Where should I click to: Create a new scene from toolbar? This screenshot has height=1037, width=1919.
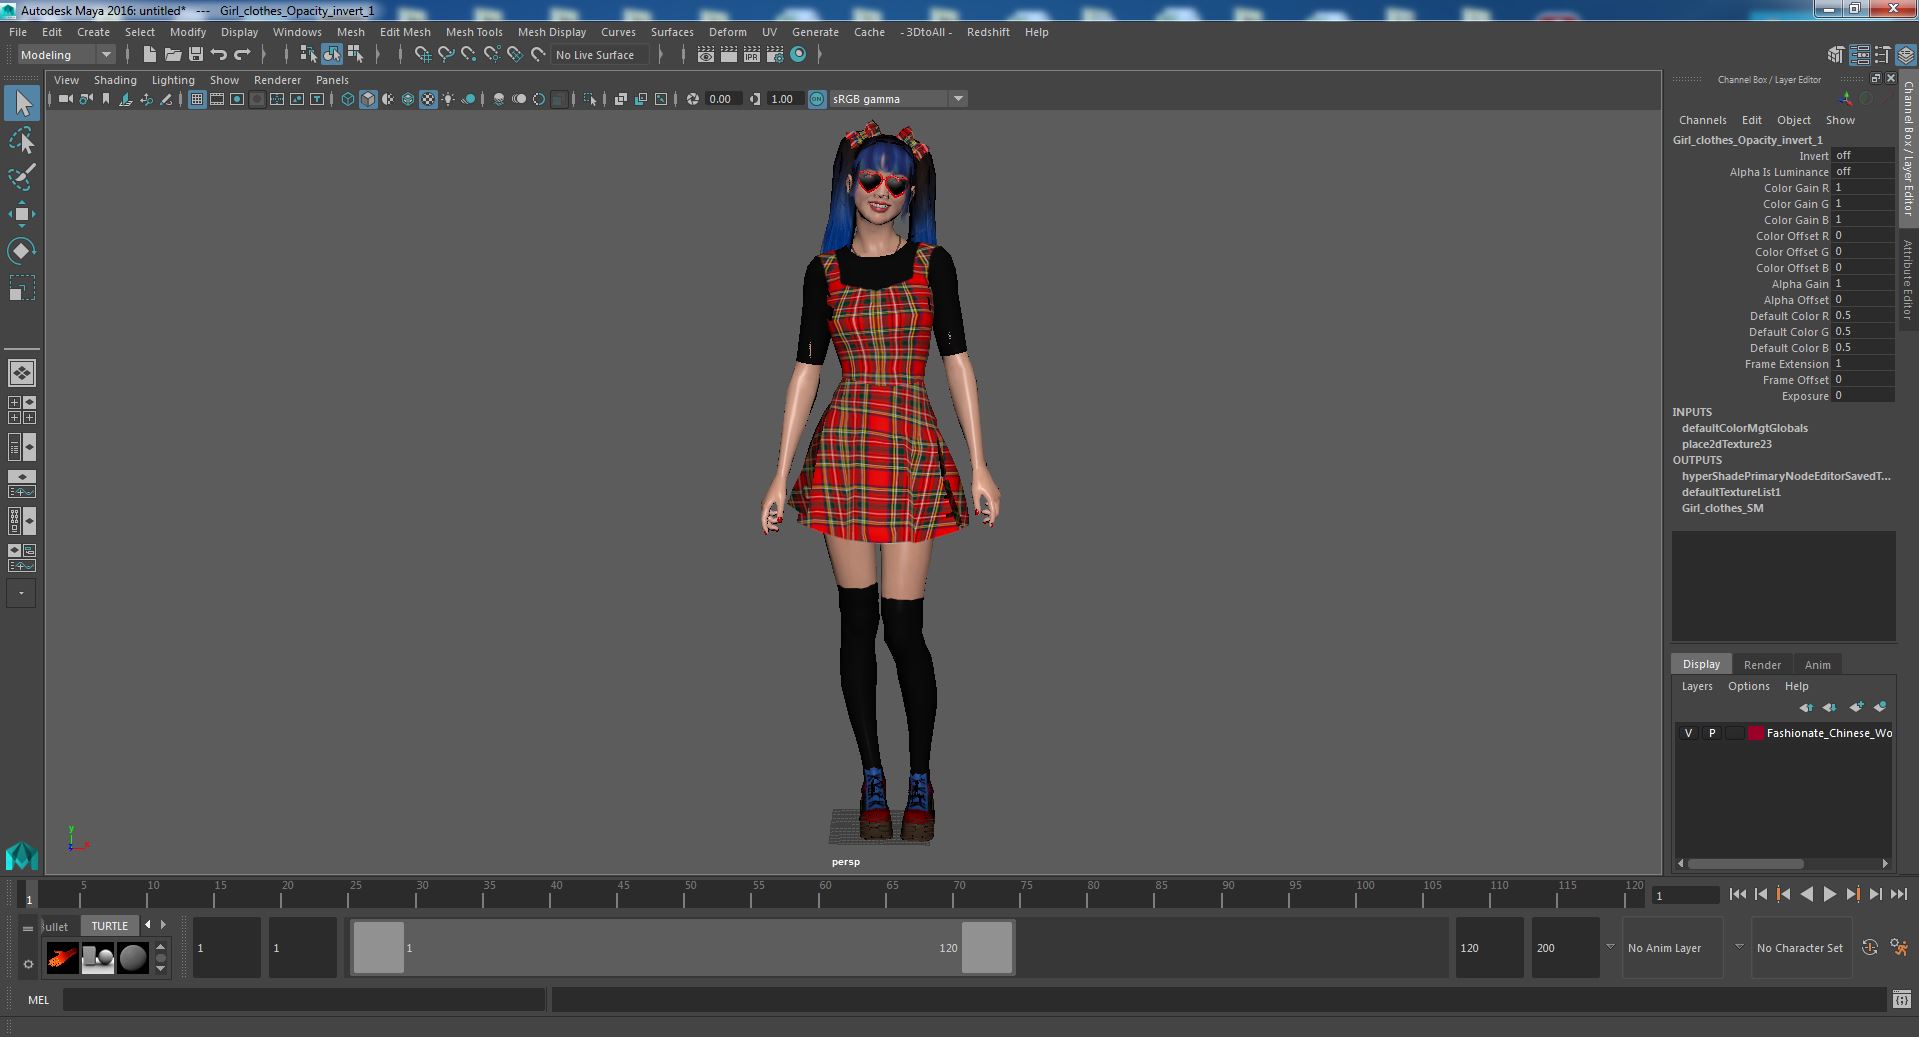[x=149, y=55]
